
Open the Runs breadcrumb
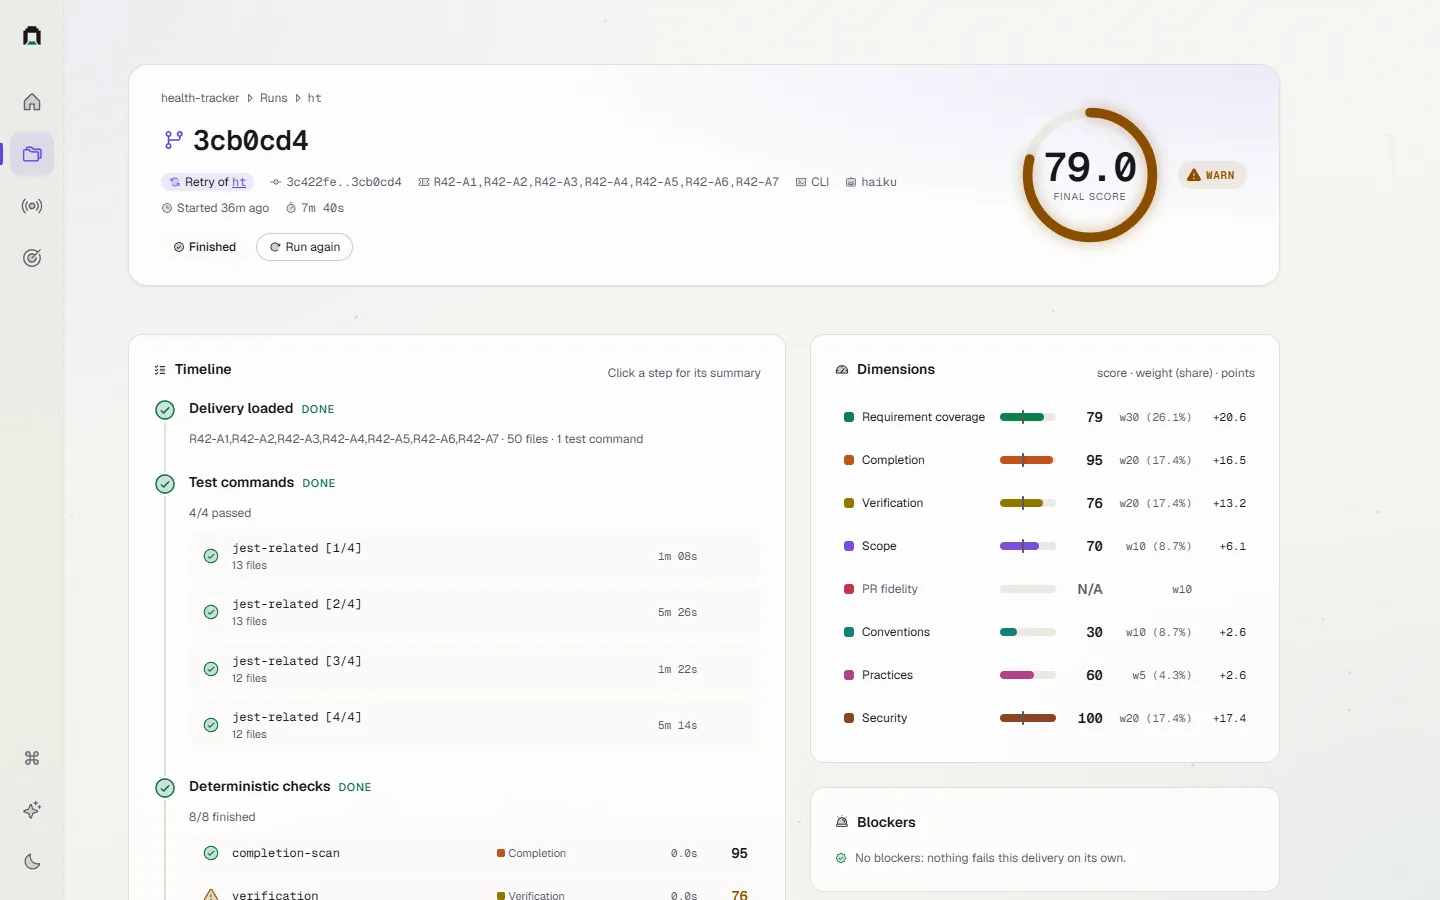click(x=273, y=98)
